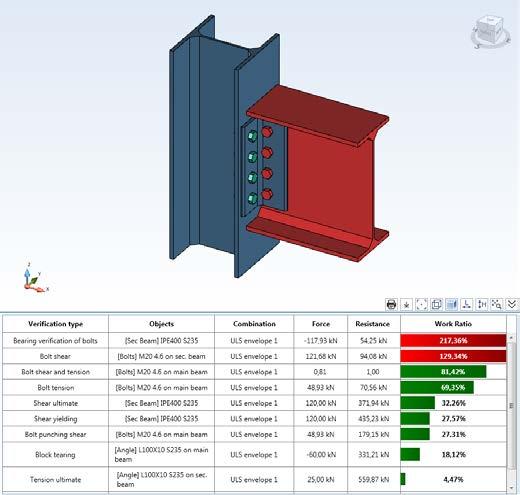Select the Shear ultimate verification row
Viewport: 520px width, 495px height.
click(254, 403)
